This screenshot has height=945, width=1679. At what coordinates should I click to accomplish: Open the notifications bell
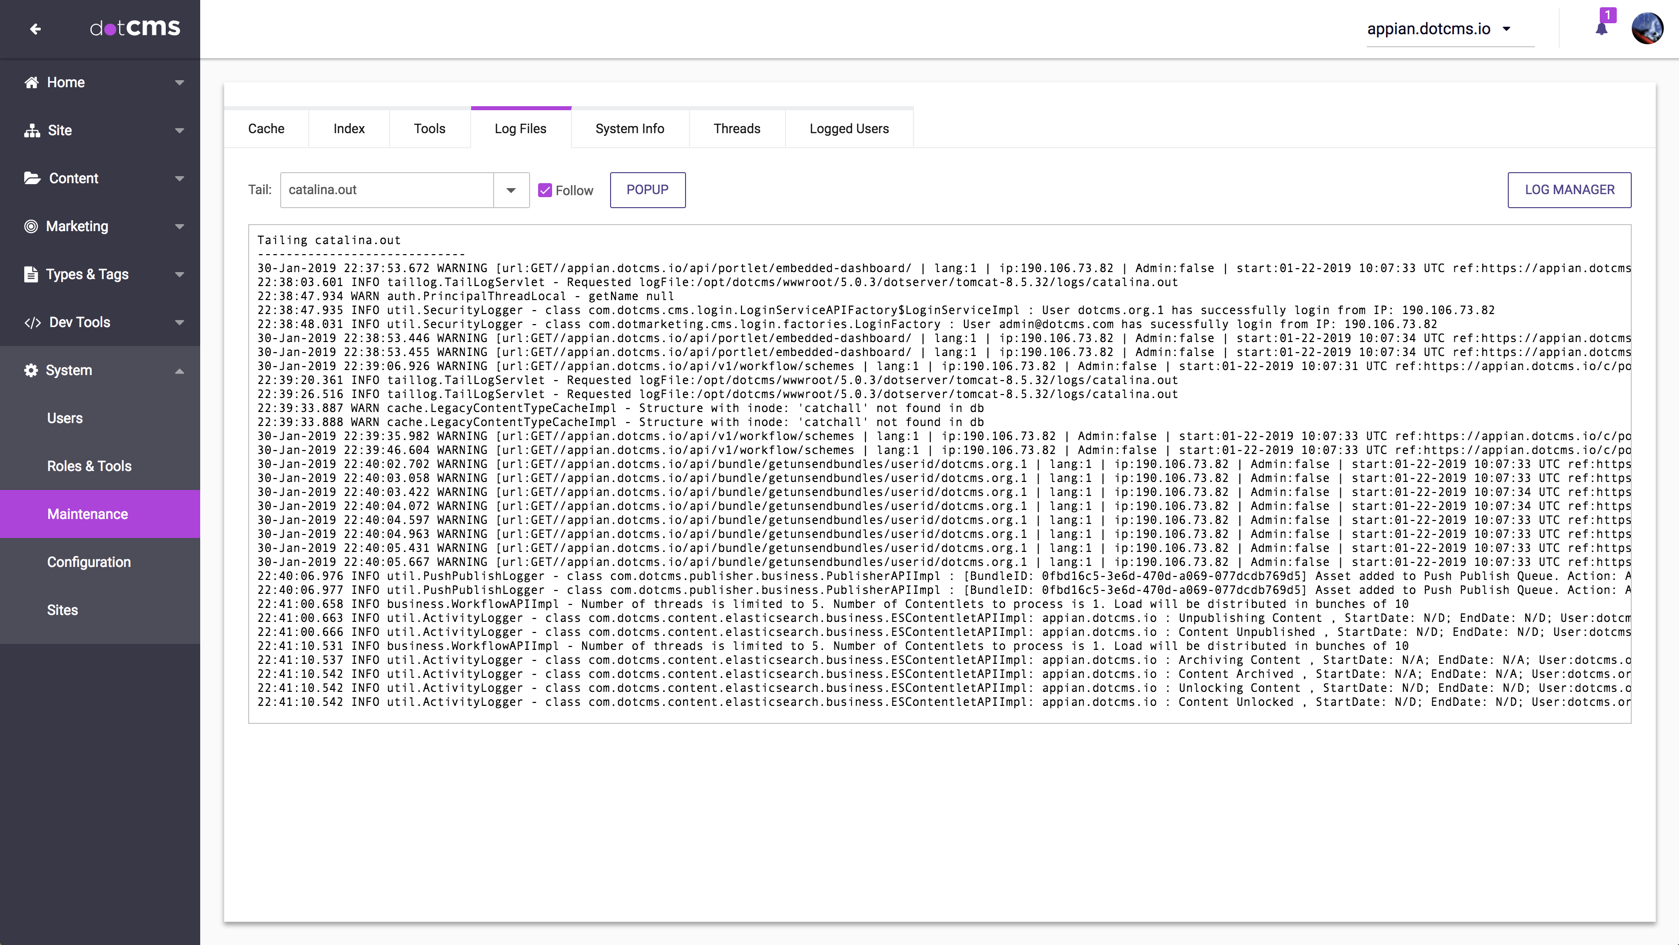pyautogui.click(x=1601, y=28)
